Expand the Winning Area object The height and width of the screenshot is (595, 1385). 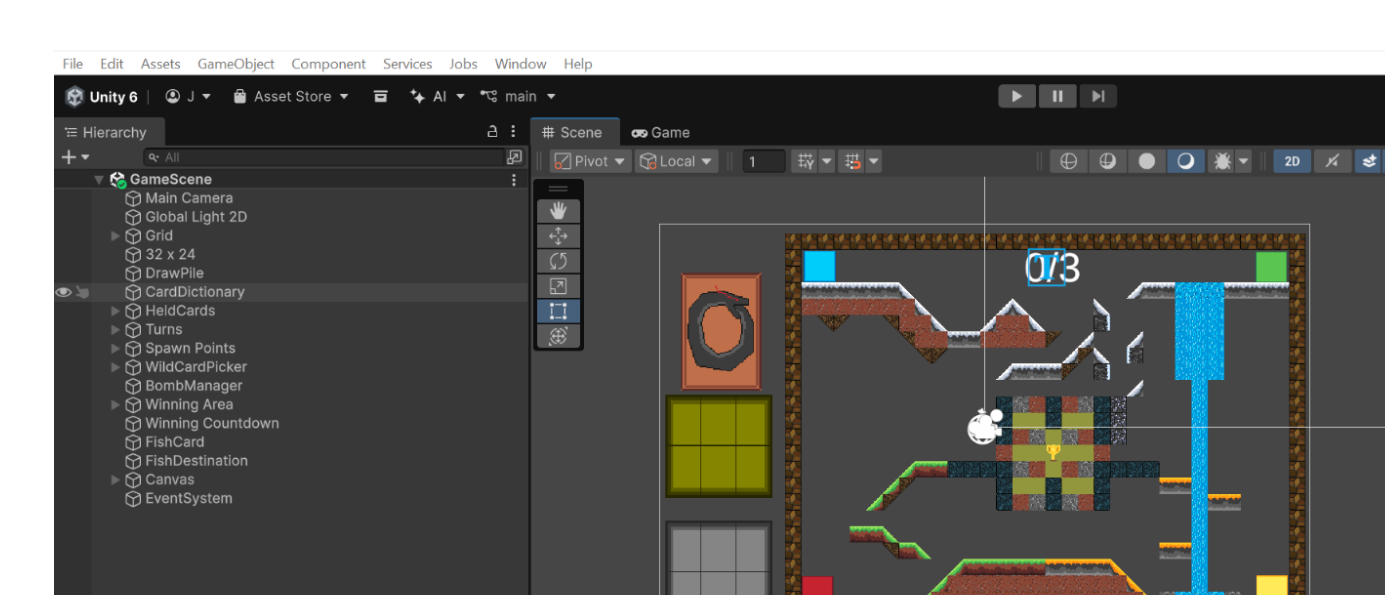pos(115,405)
